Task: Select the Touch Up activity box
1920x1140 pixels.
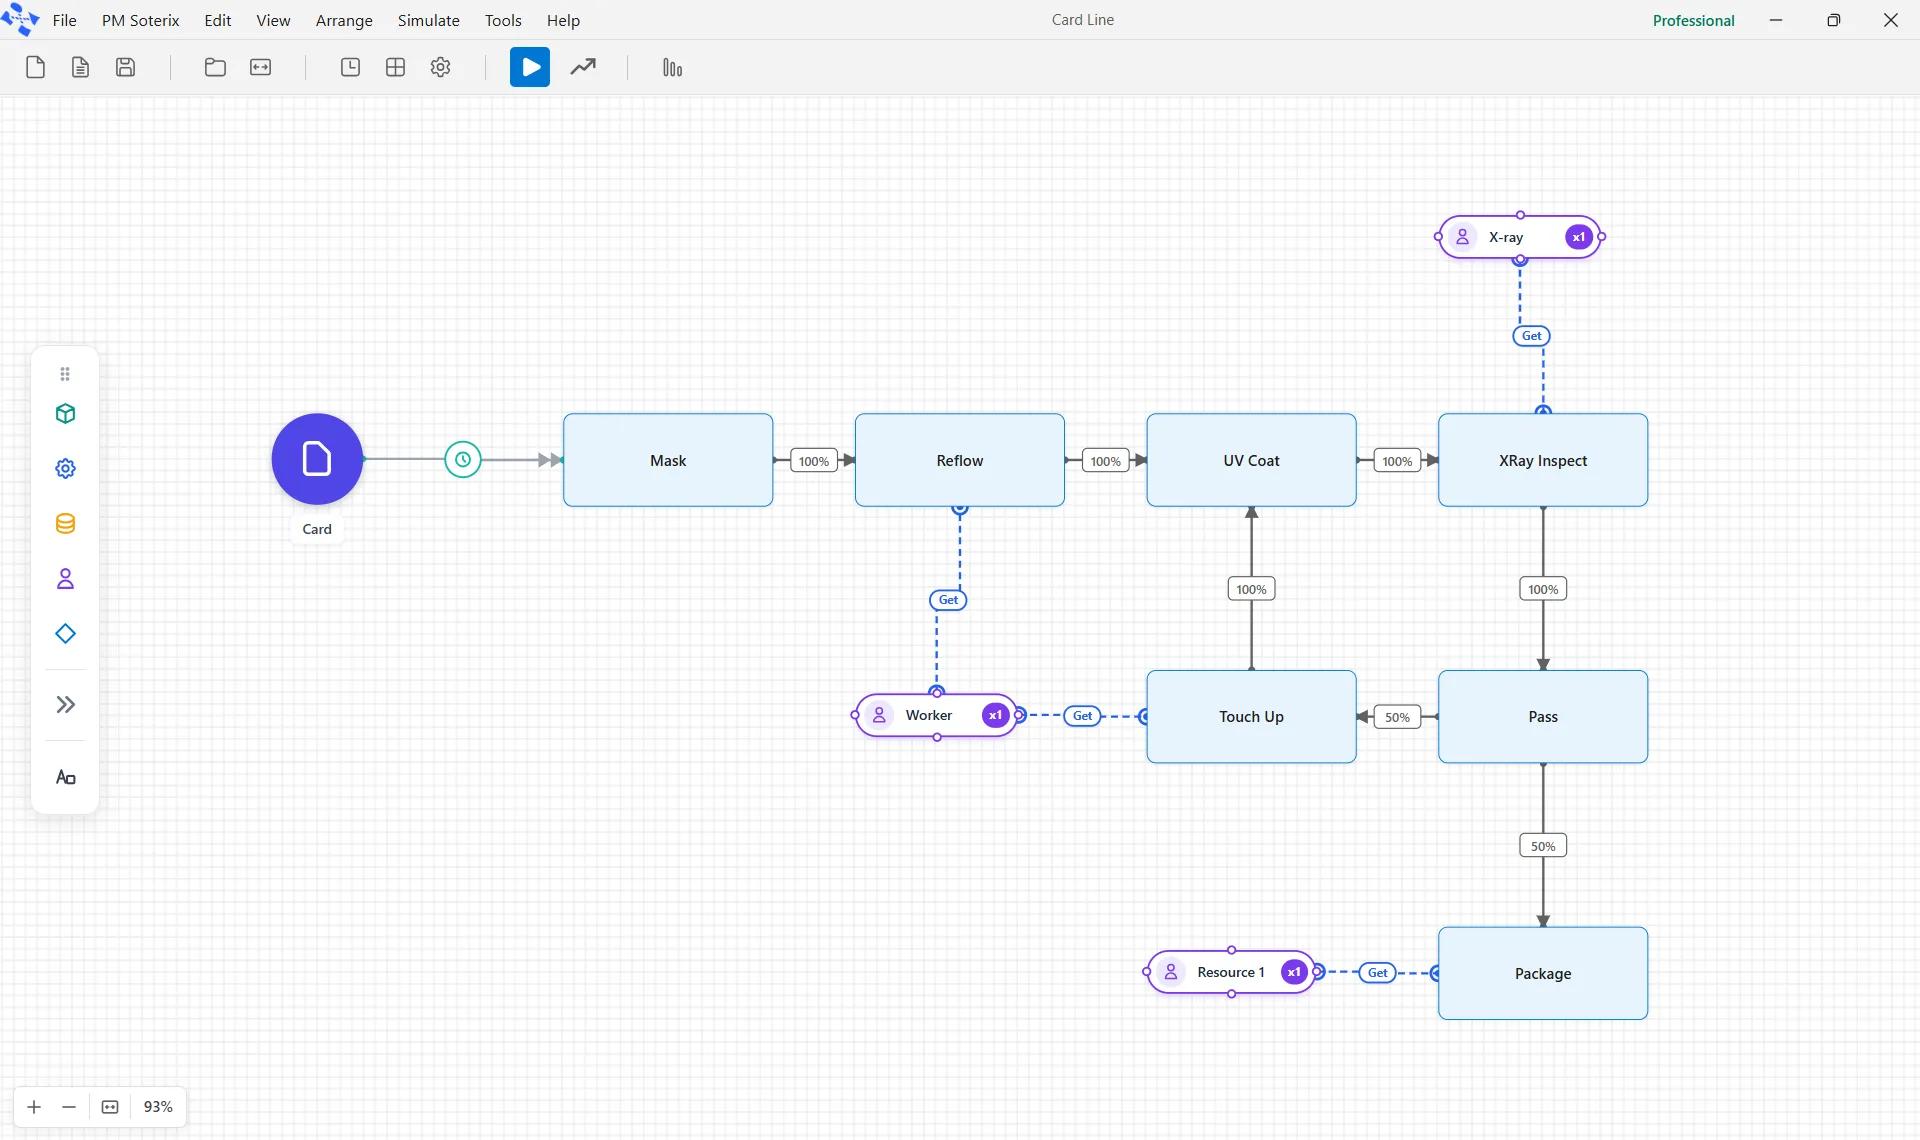Action: pos(1251,716)
